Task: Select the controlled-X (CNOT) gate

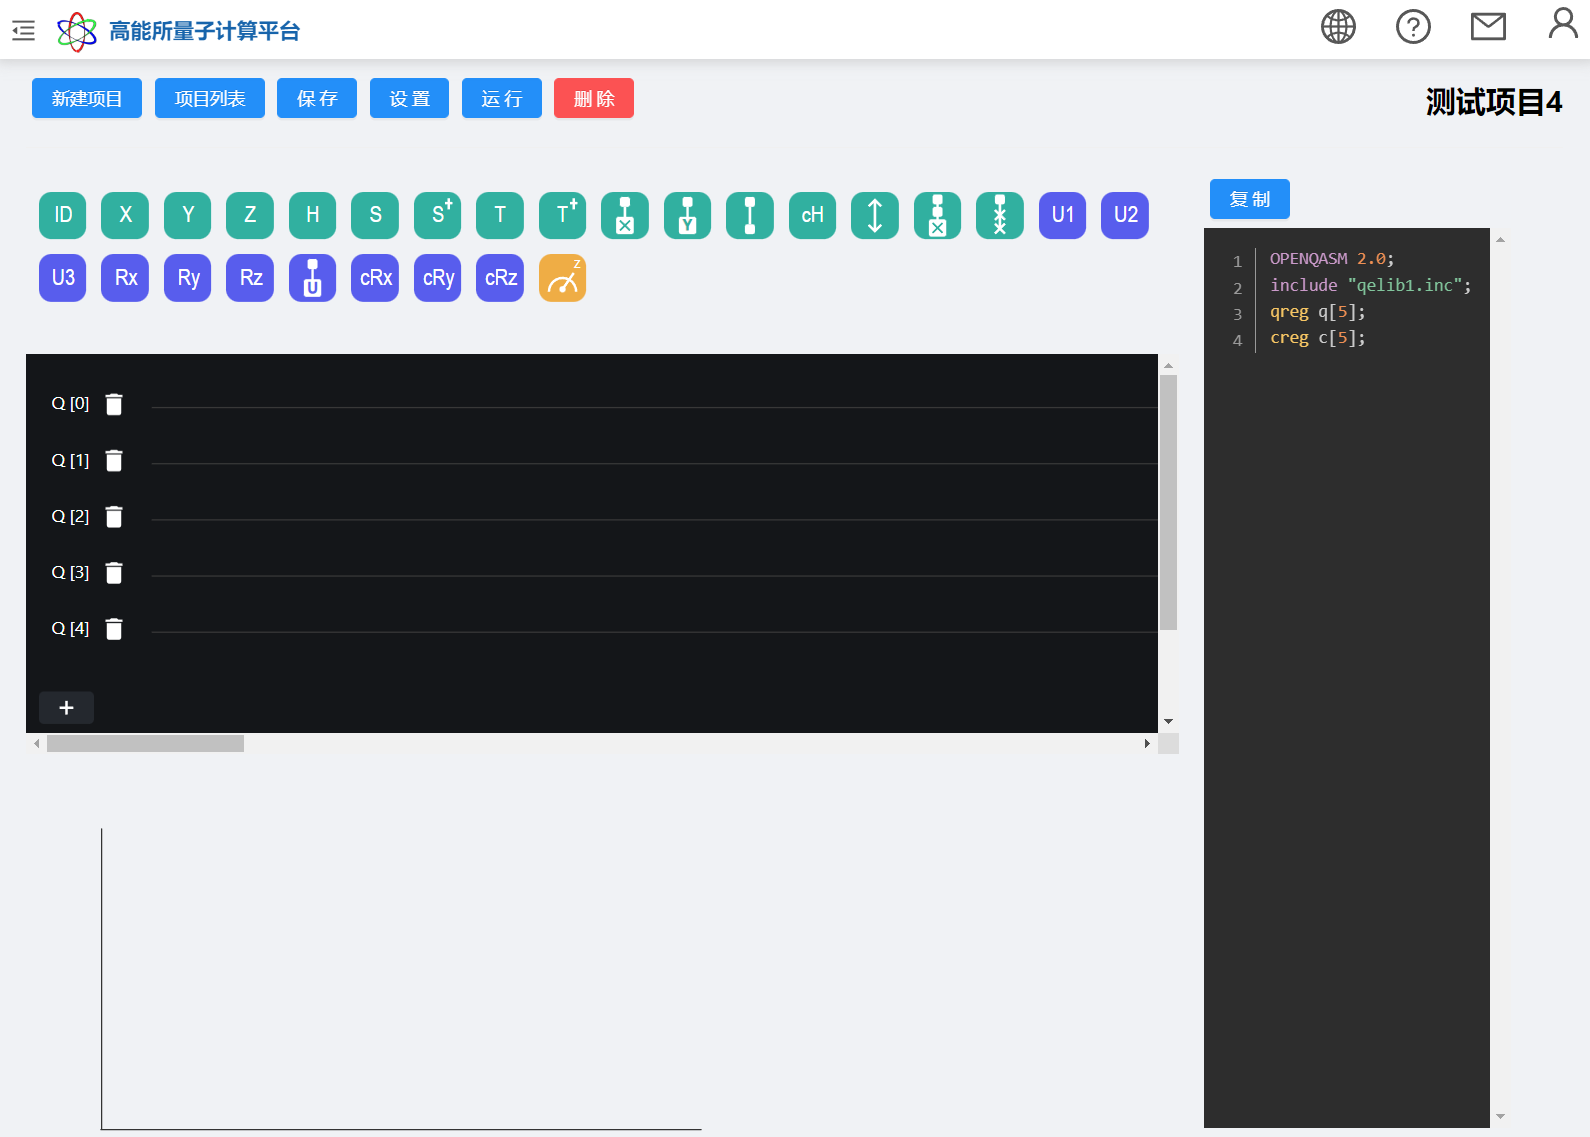Action: [x=625, y=215]
